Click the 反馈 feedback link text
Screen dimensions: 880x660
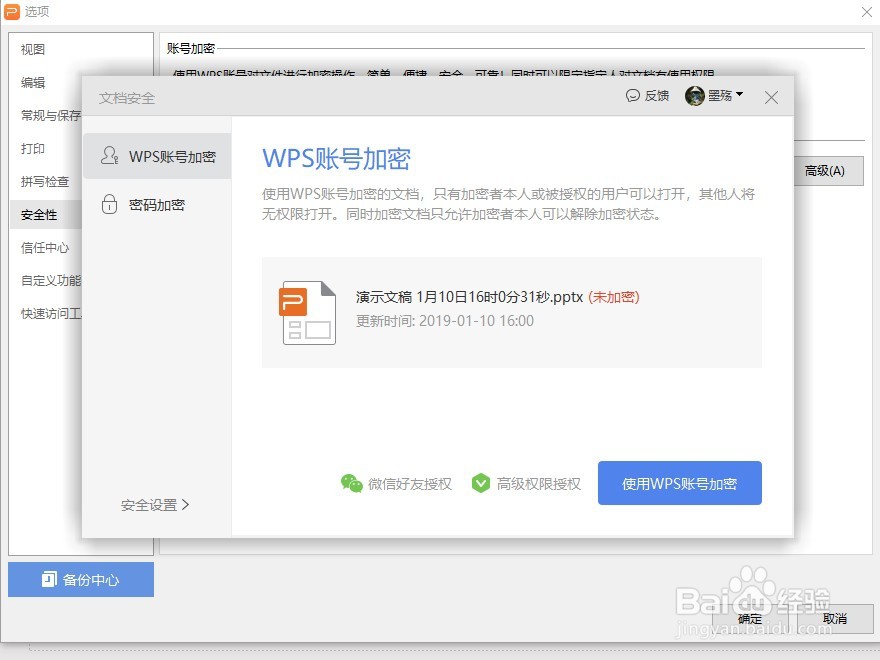pyautogui.click(x=657, y=96)
